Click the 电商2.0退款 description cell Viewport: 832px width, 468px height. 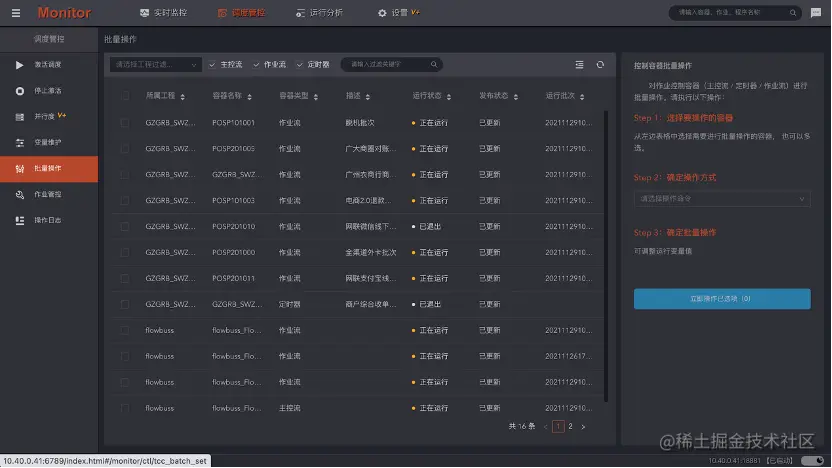(x=368, y=201)
